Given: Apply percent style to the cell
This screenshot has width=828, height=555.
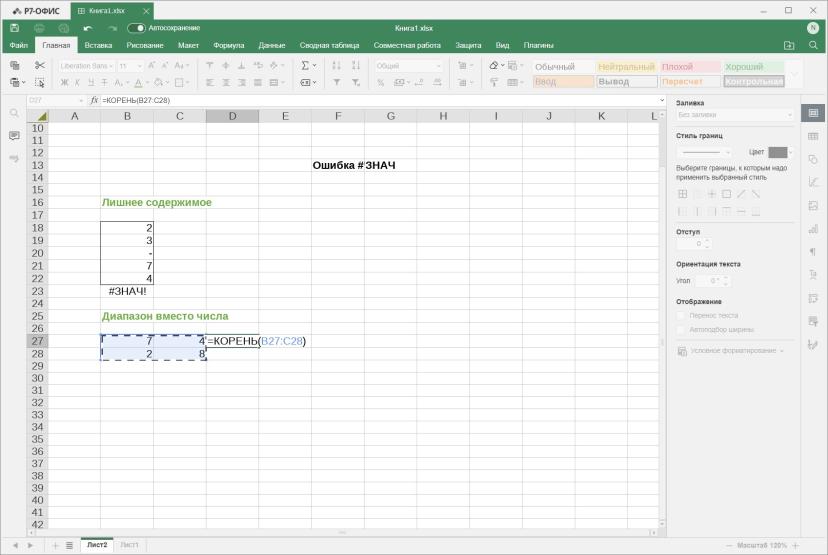Looking at the screenshot, I should coord(380,82).
